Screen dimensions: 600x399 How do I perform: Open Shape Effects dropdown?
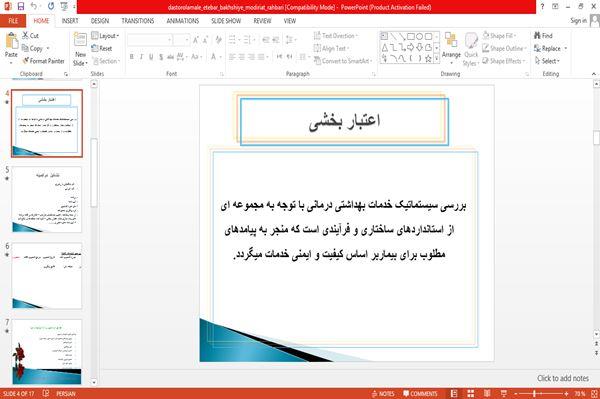tap(503, 61)
